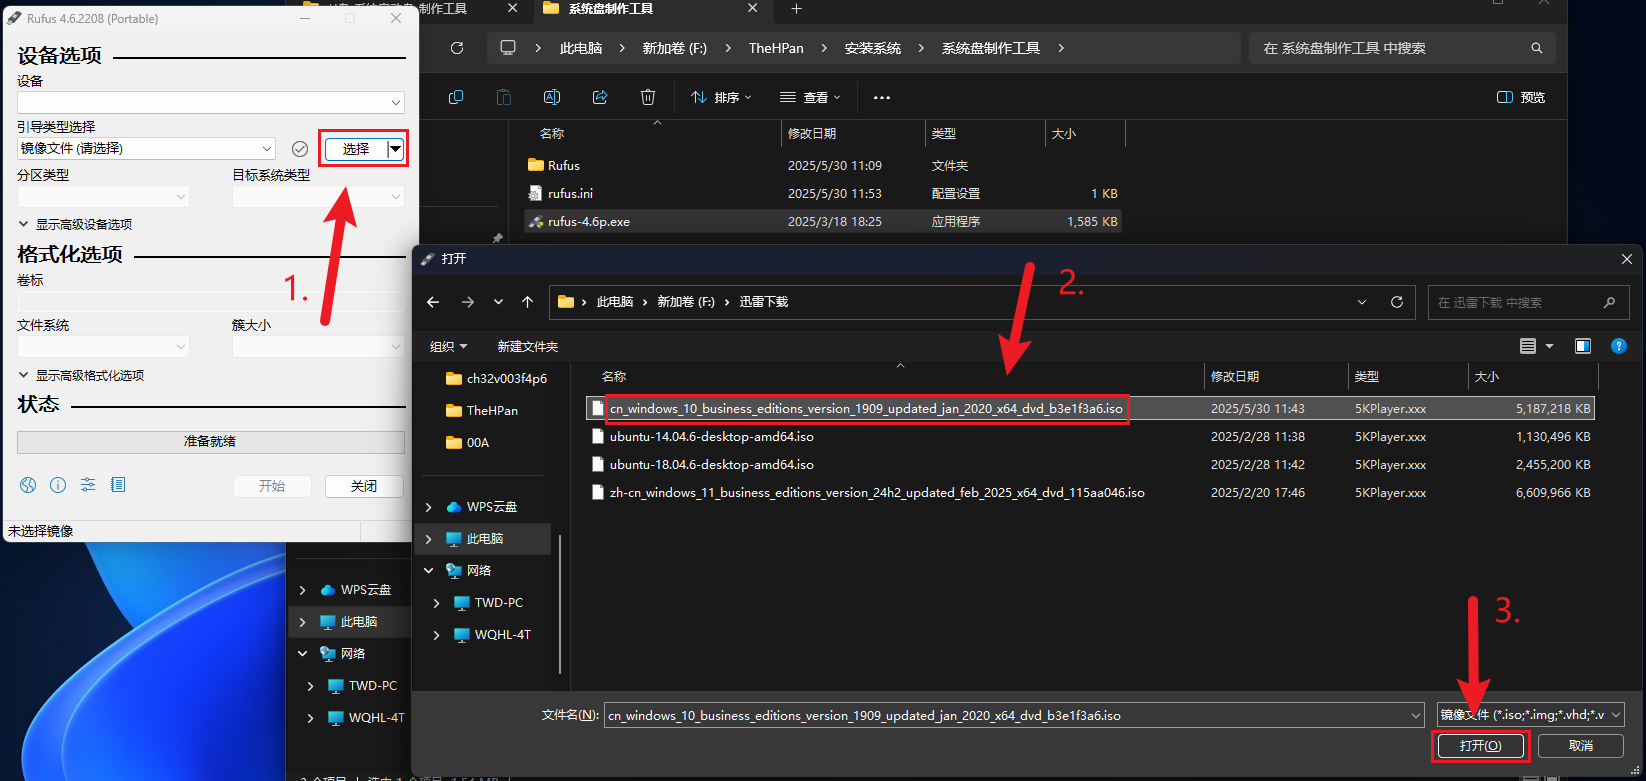Viewport: 1646px width, 781px height.
Task: Click TheHPan in Explorer breadcrumb
Action: click(776, 48)
